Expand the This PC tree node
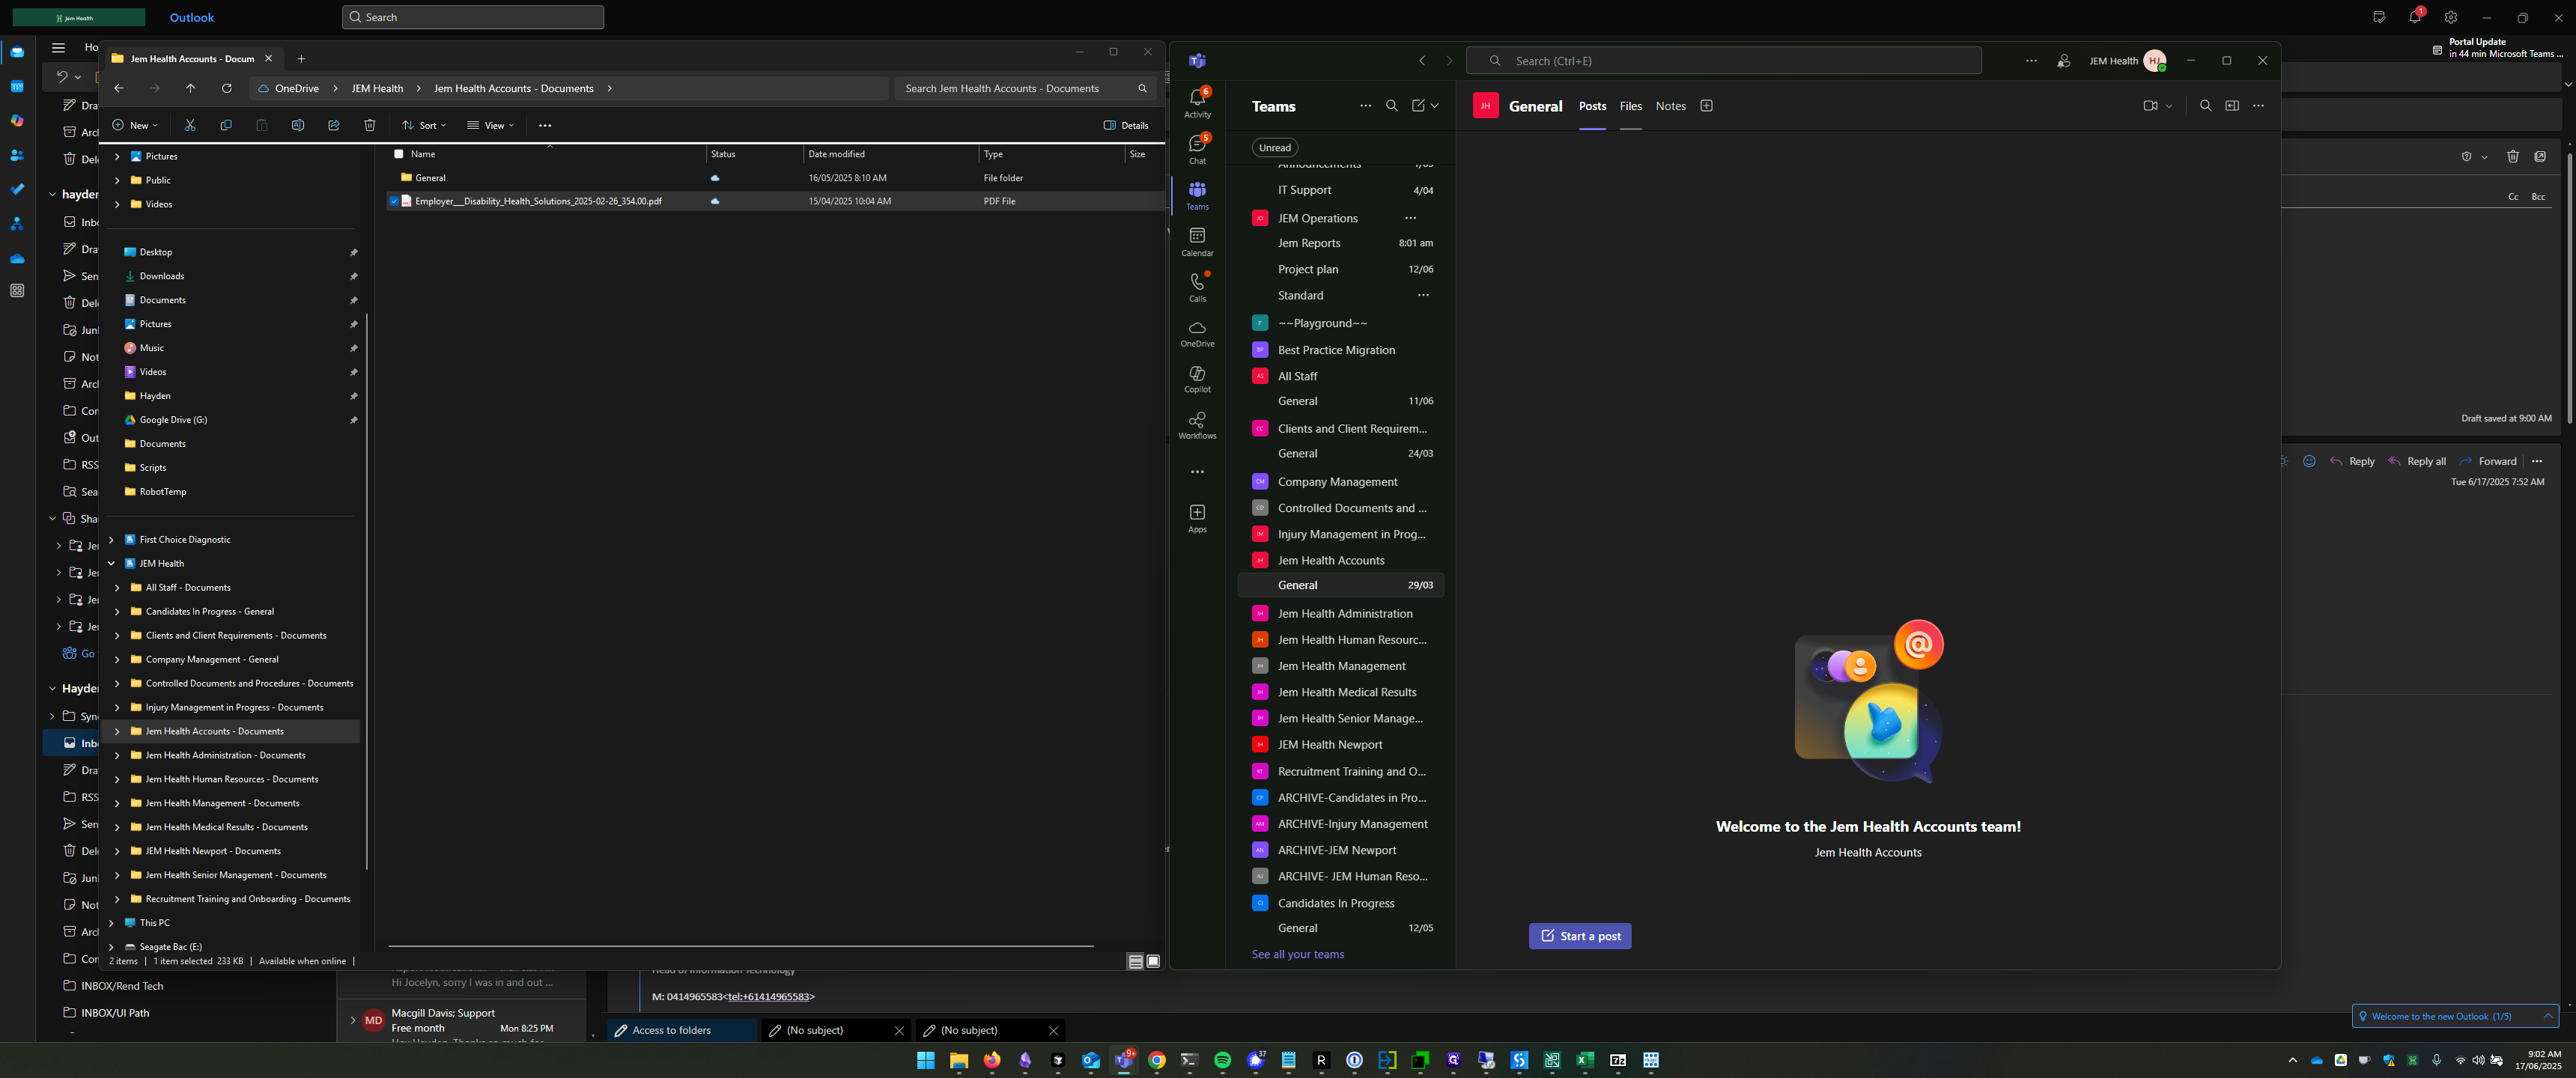The height and width of the screenshot is (1078, 2576). [111, 922]
